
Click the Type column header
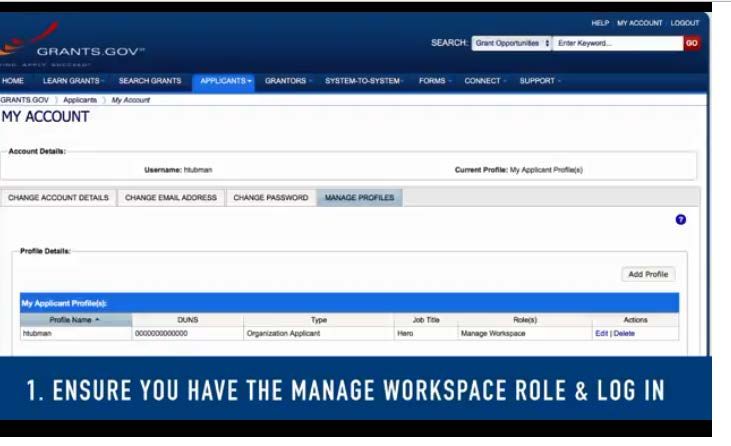point(319,320)
